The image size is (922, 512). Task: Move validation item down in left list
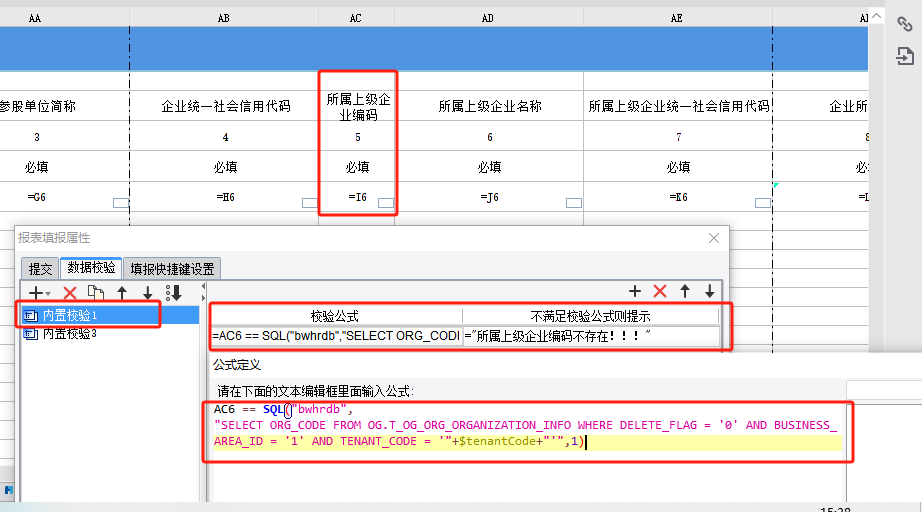148,293
